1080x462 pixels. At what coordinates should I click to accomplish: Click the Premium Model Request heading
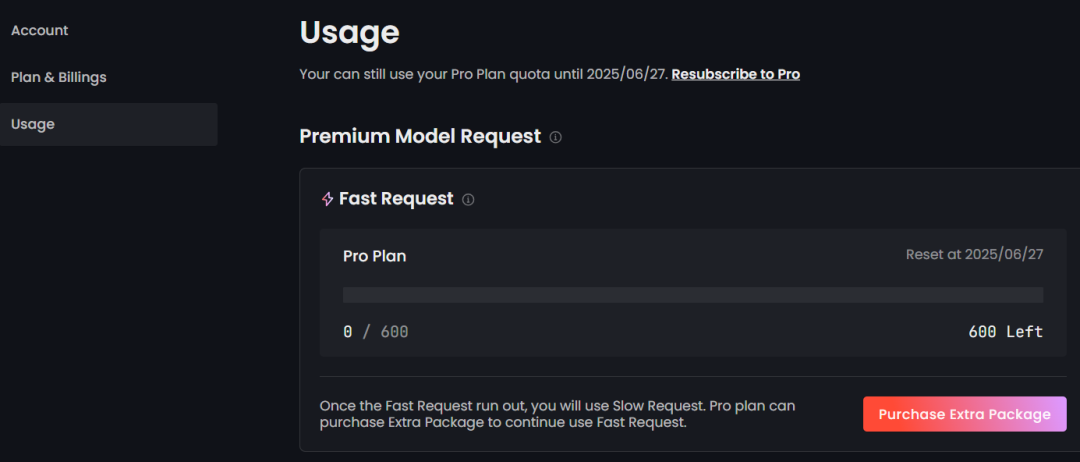(x=420, y=136)
